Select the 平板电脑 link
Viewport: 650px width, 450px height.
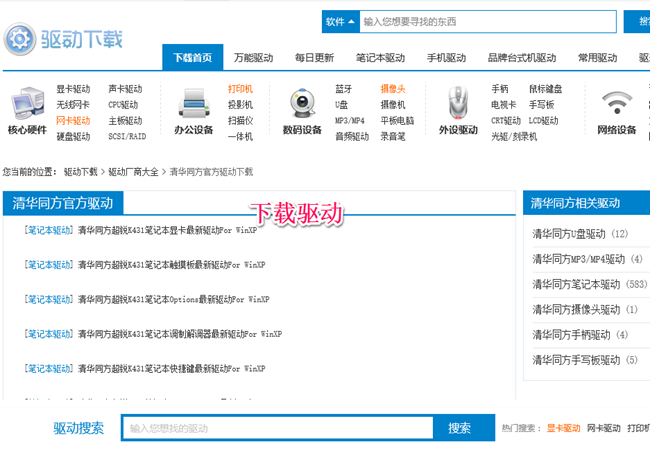397,121
